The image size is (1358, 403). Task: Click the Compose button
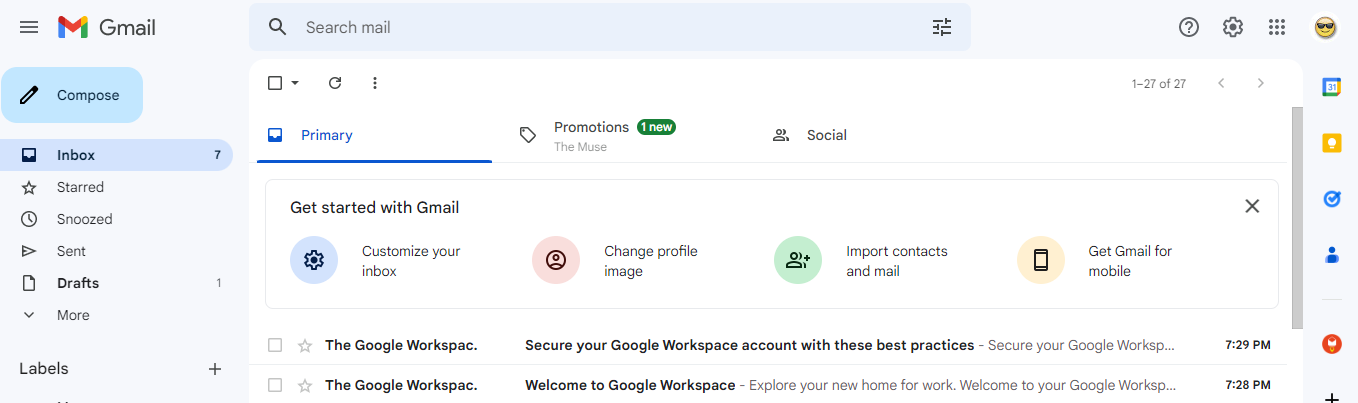(x=72, y=95)
